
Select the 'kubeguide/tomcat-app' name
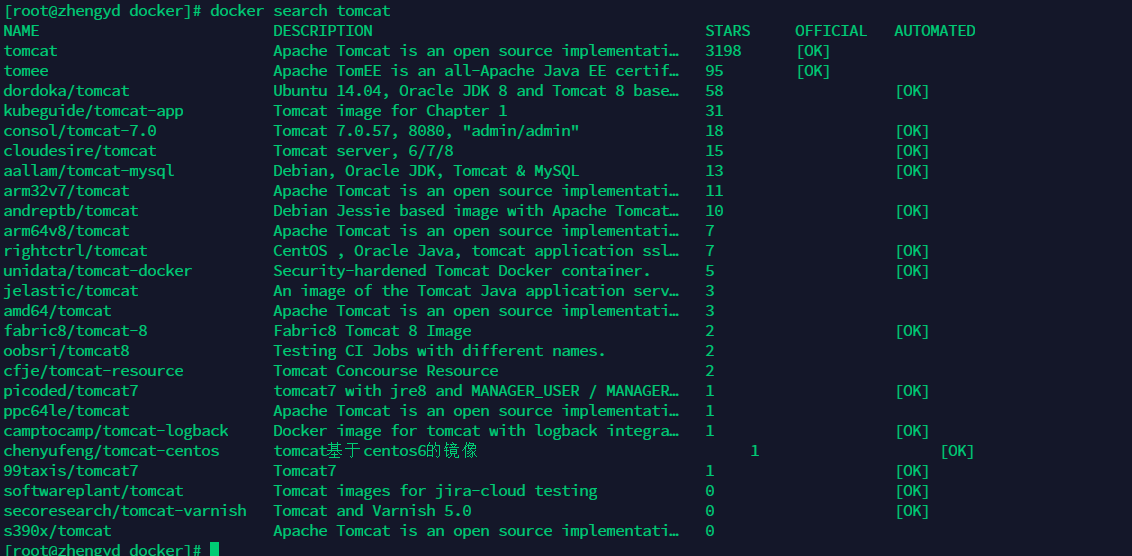(94, 111)
